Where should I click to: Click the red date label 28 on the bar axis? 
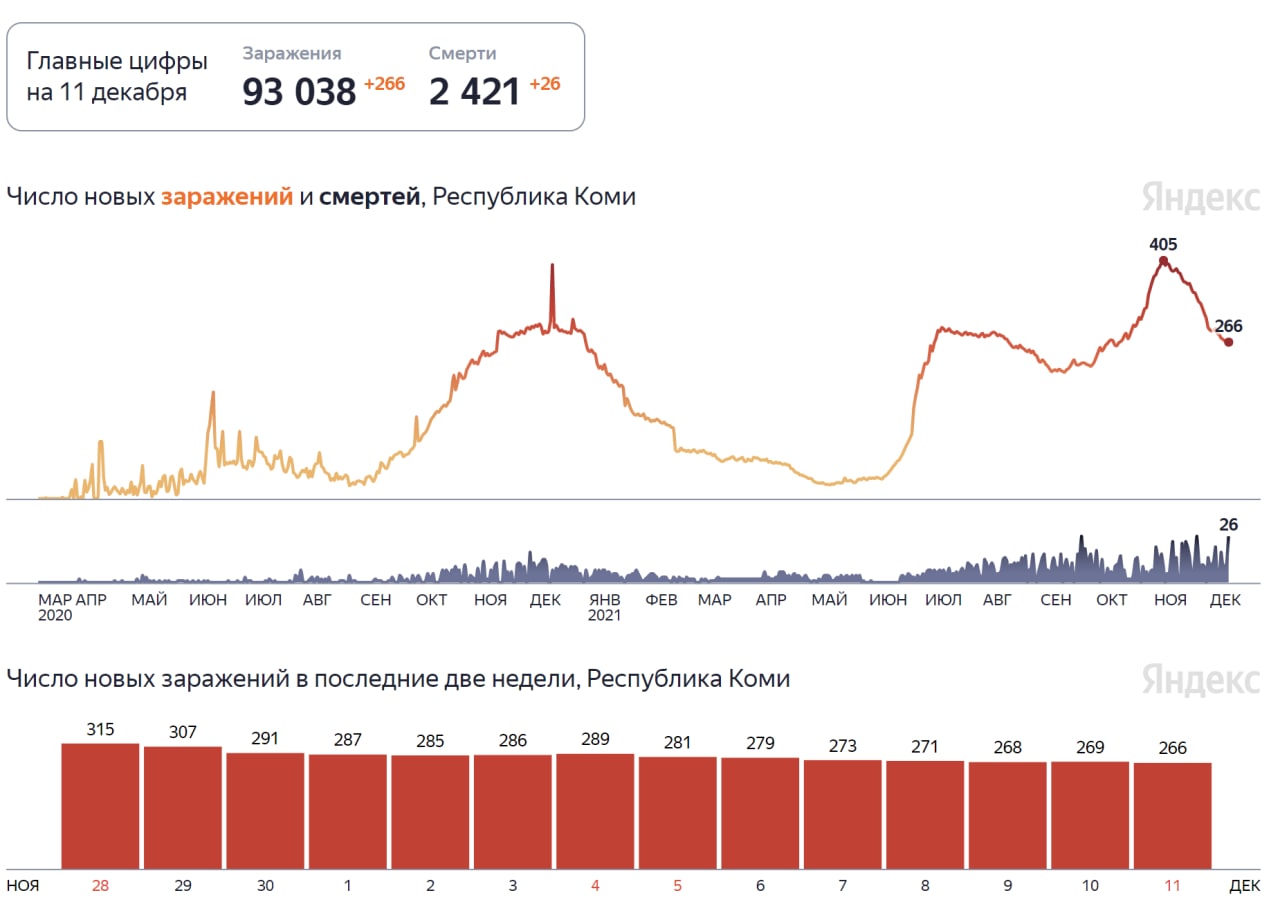point(100,886)
